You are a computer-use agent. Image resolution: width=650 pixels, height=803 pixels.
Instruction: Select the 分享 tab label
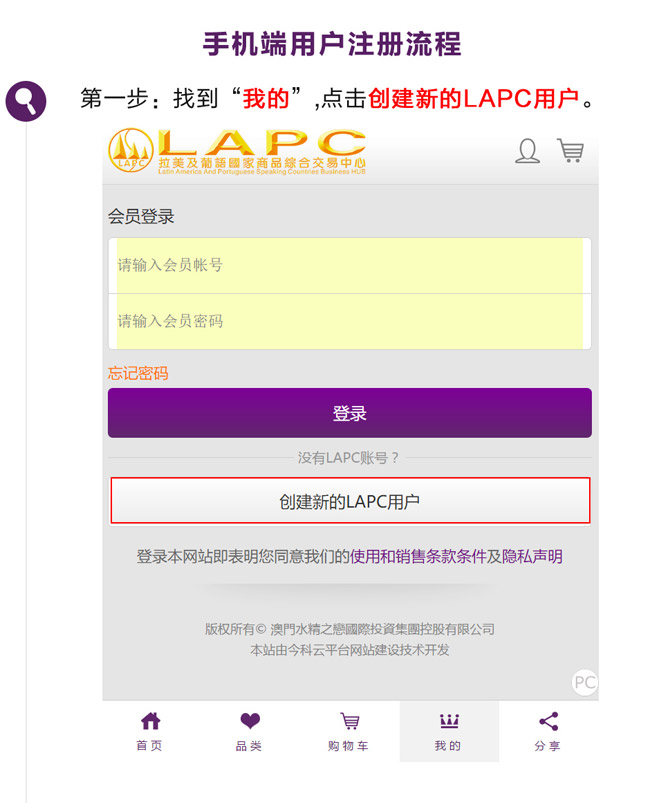point(548,746)
